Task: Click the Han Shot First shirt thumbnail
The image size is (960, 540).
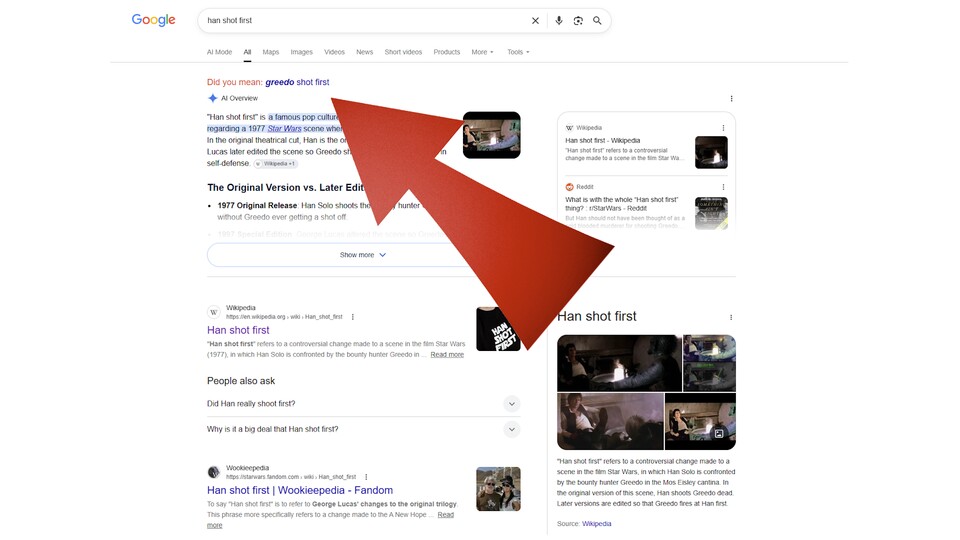Action: [498, 329]
